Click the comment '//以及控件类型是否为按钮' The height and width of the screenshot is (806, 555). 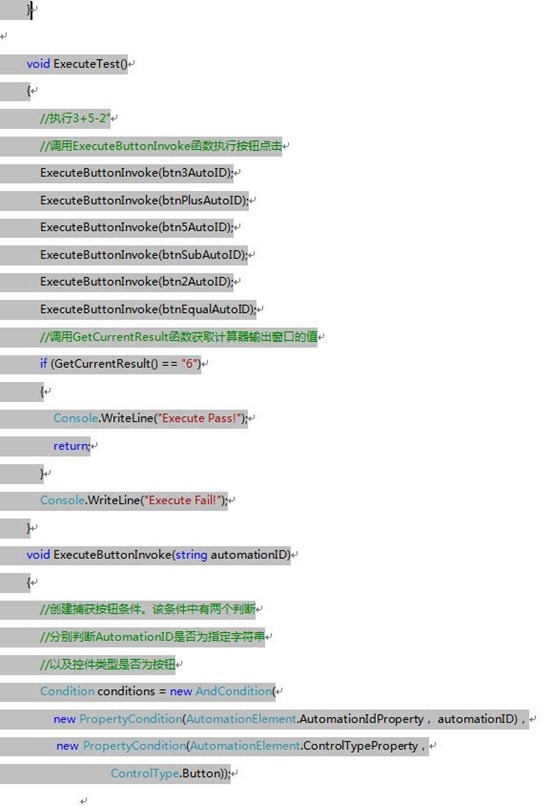point(108,664)
